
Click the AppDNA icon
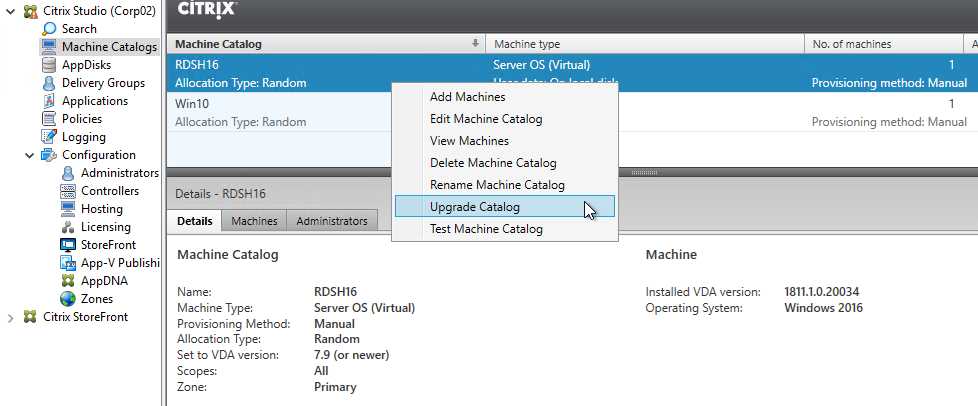(x=68, y=281)
